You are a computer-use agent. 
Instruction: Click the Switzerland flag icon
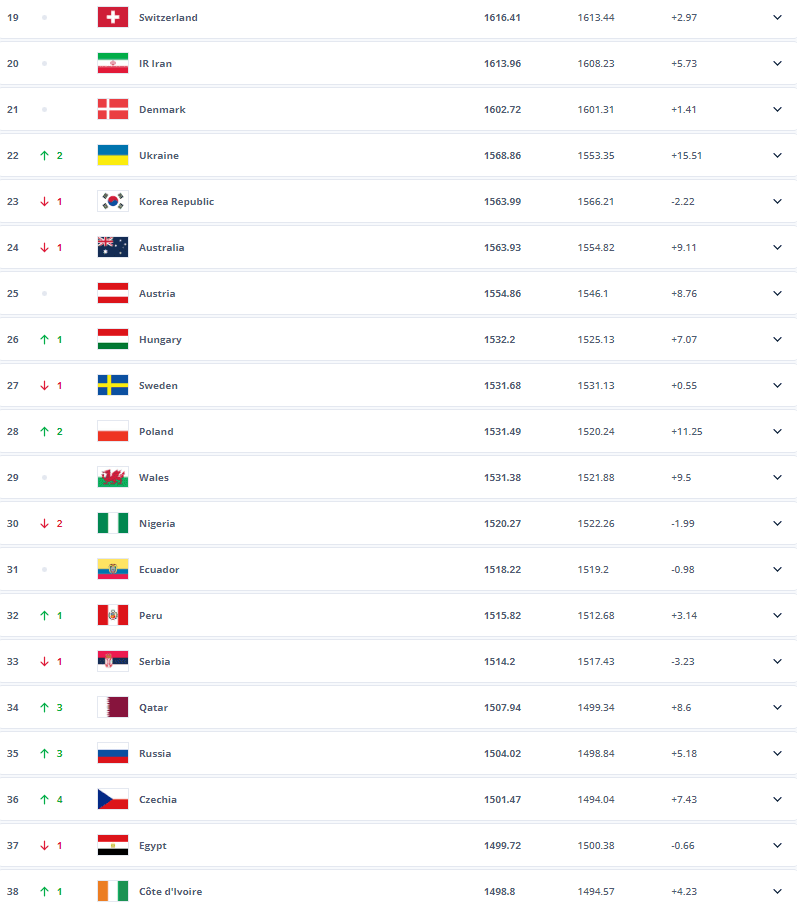[x=112, y=17]
